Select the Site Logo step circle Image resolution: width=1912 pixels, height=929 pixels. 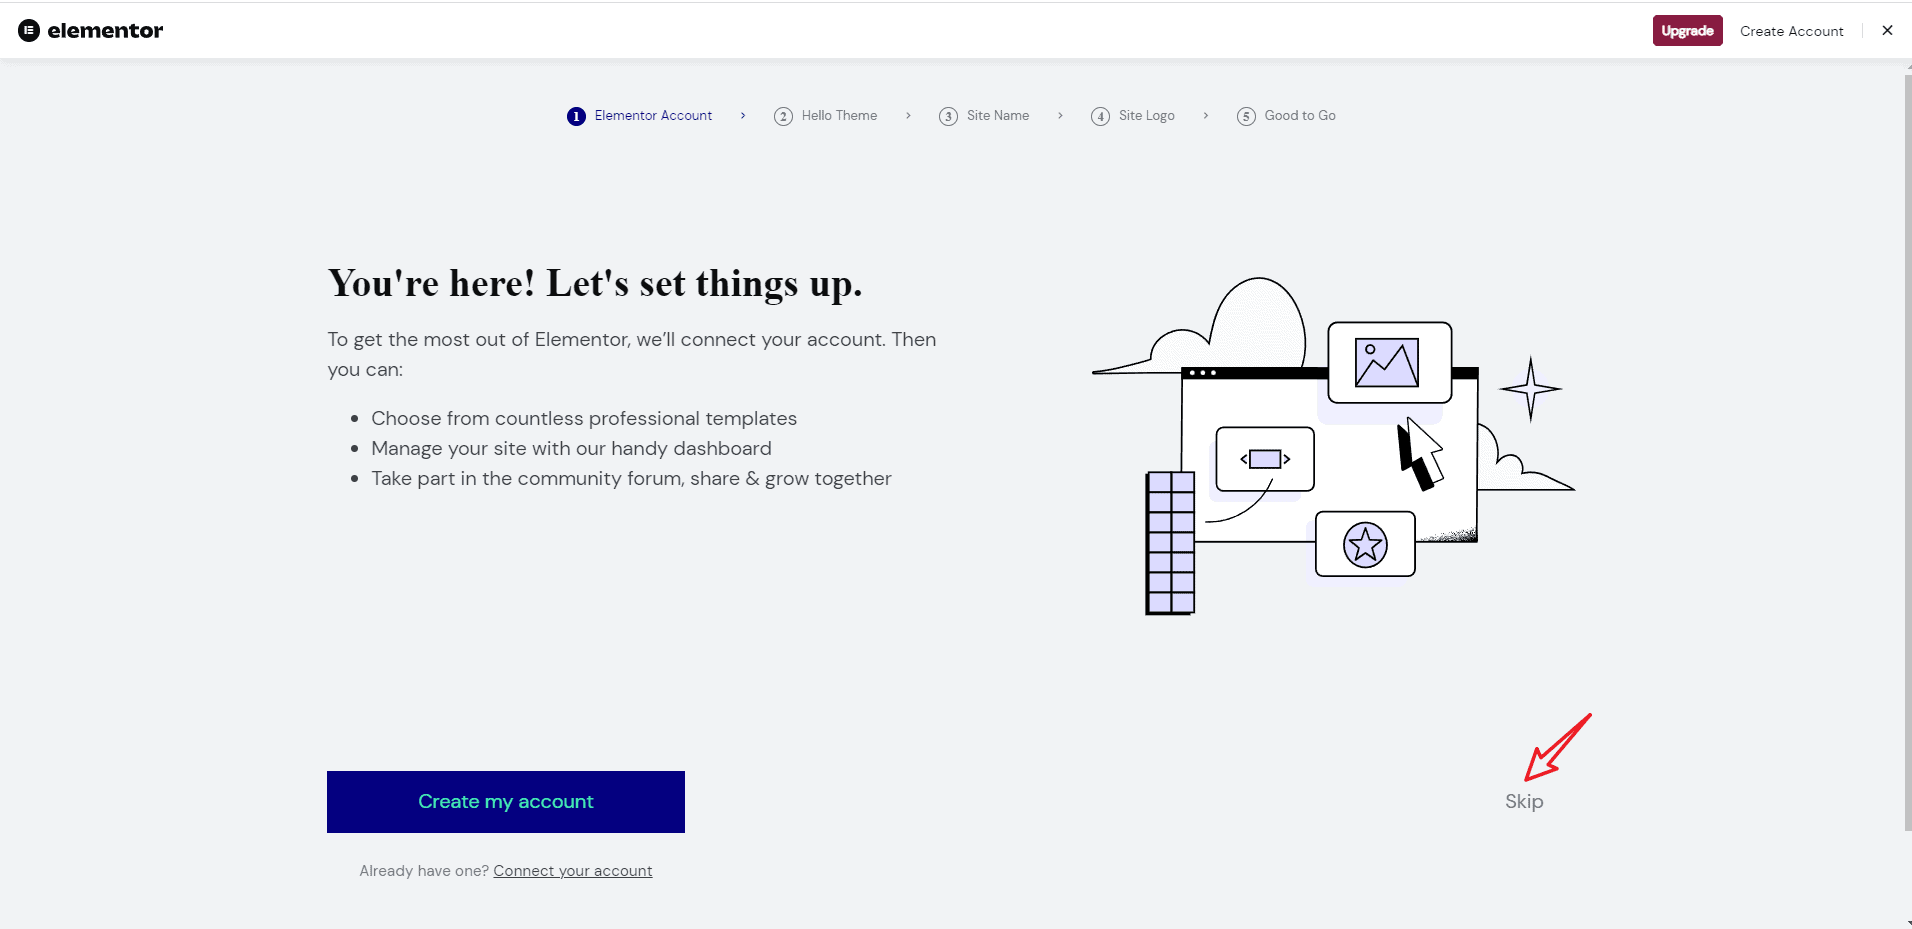click(x=1100, y=116)
